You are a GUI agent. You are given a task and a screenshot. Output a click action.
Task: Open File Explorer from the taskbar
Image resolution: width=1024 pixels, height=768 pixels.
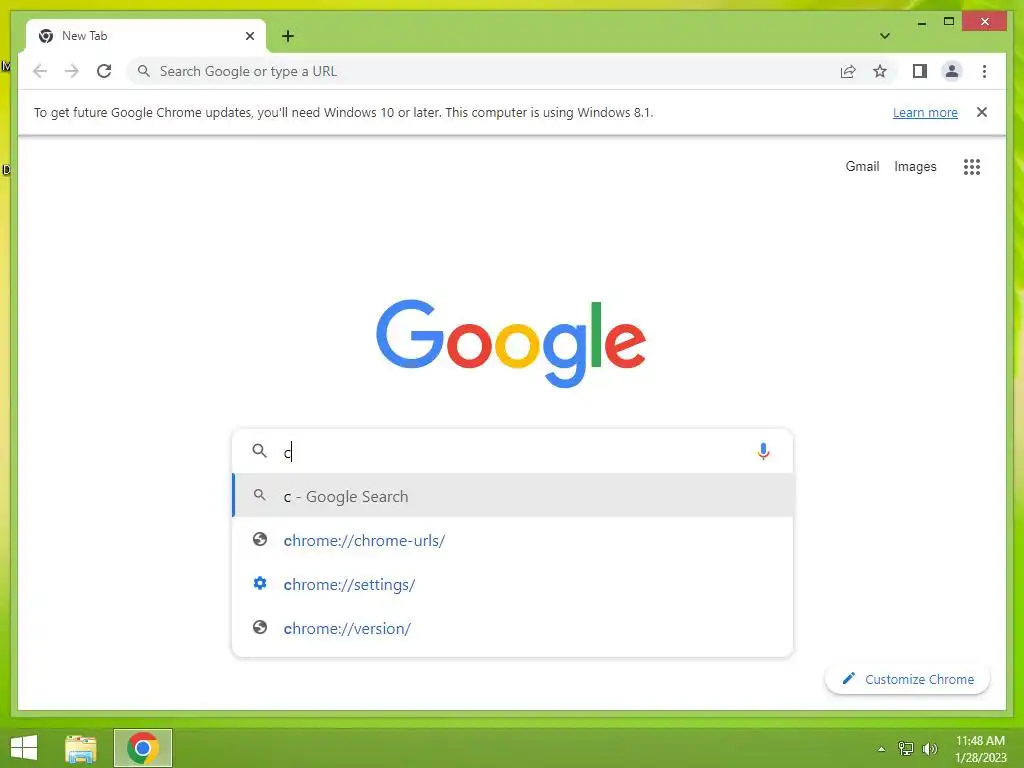pyautogui.click(x=81, y=748)
